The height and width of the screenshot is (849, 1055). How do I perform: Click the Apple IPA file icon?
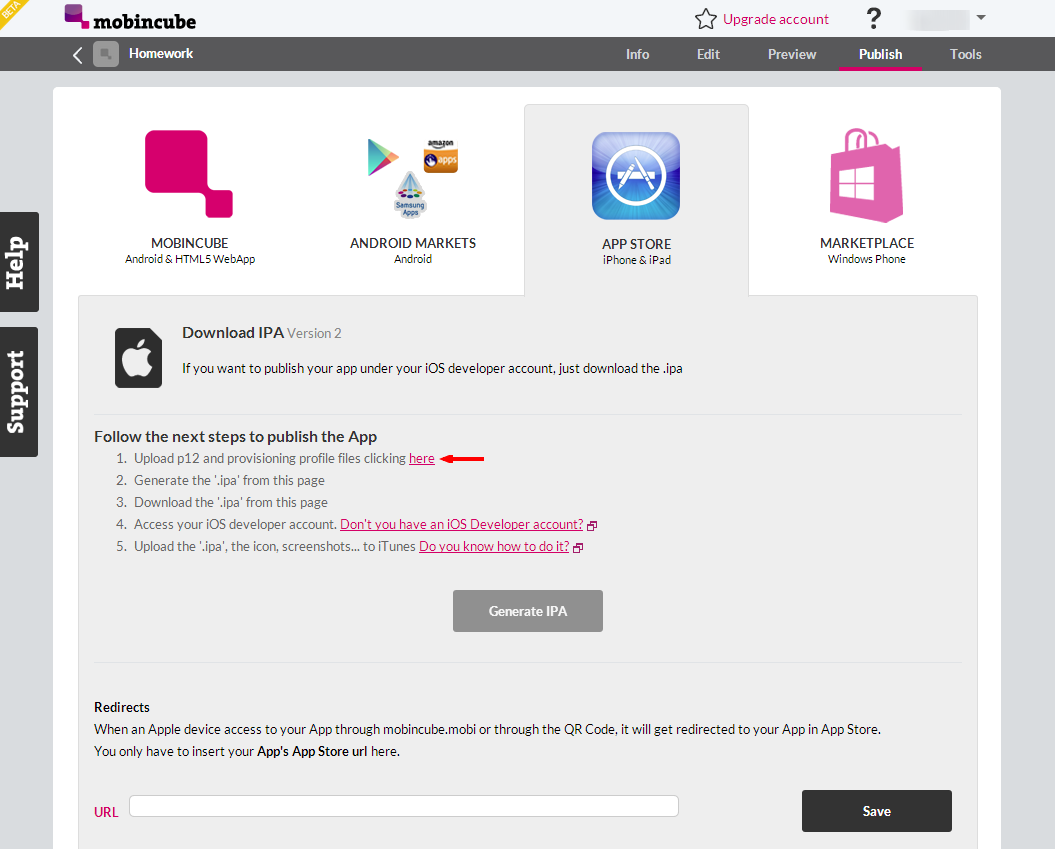(138, 358)
